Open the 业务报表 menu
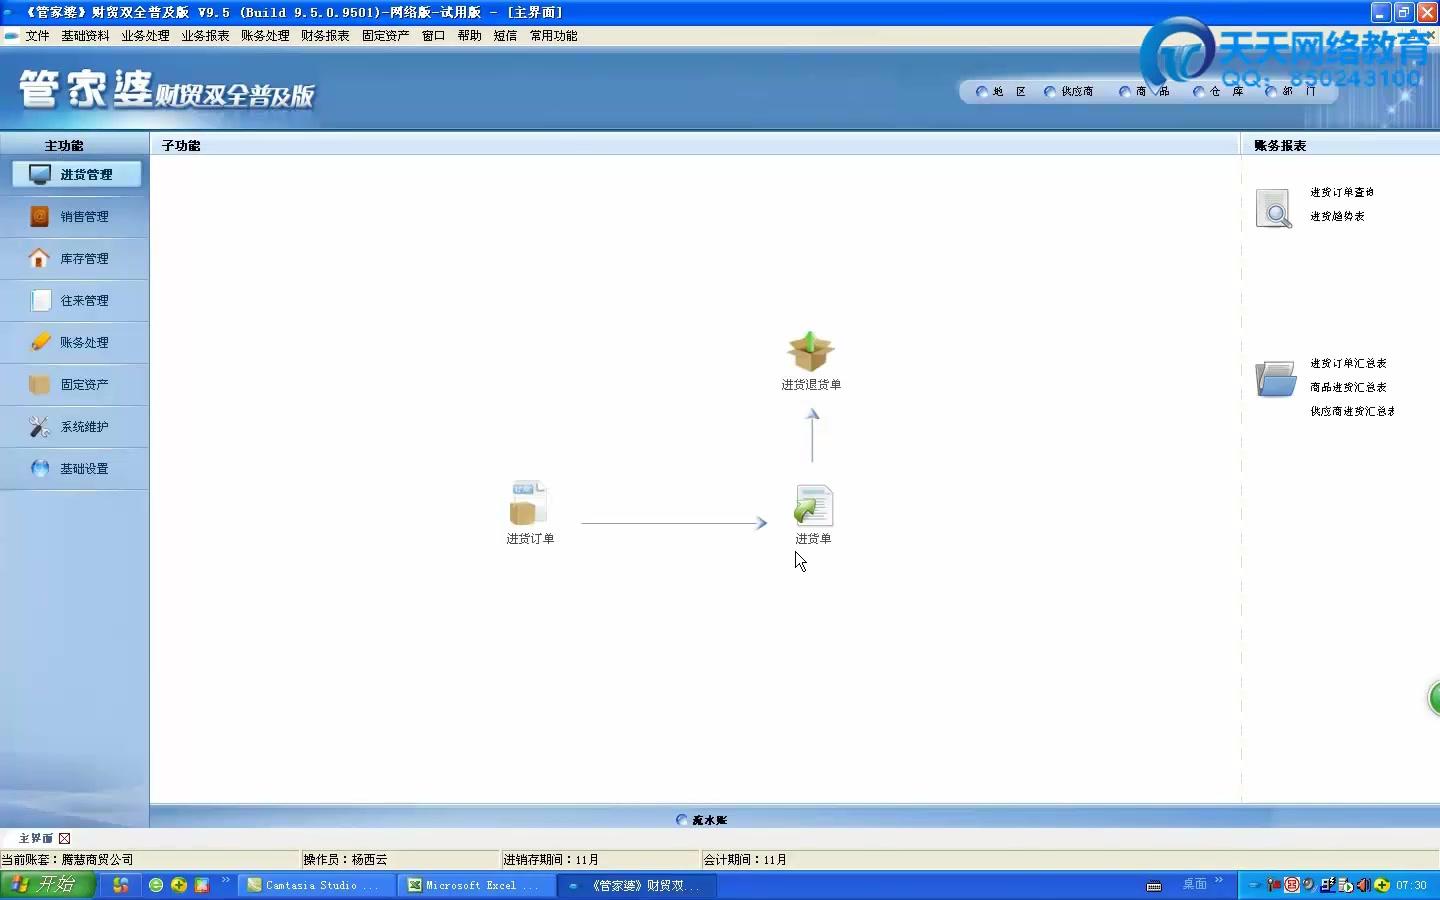This screenshot has height=900, width=1440. click(205, 36)
